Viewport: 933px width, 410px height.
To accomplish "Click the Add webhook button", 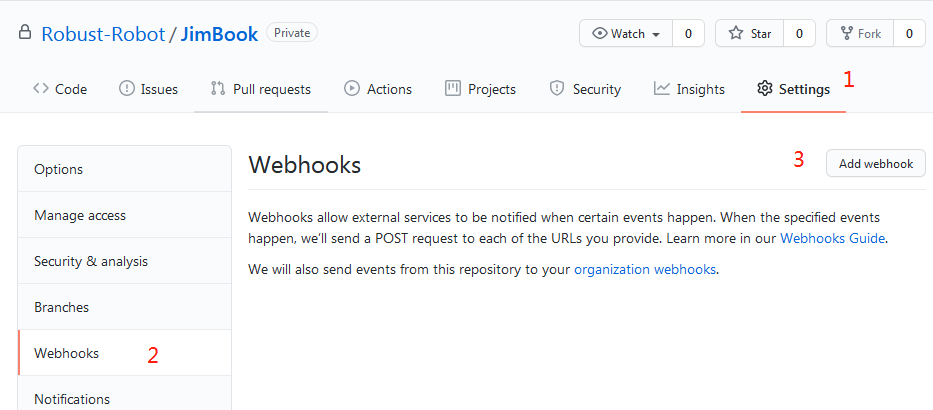I will click(x=876, y=164).
